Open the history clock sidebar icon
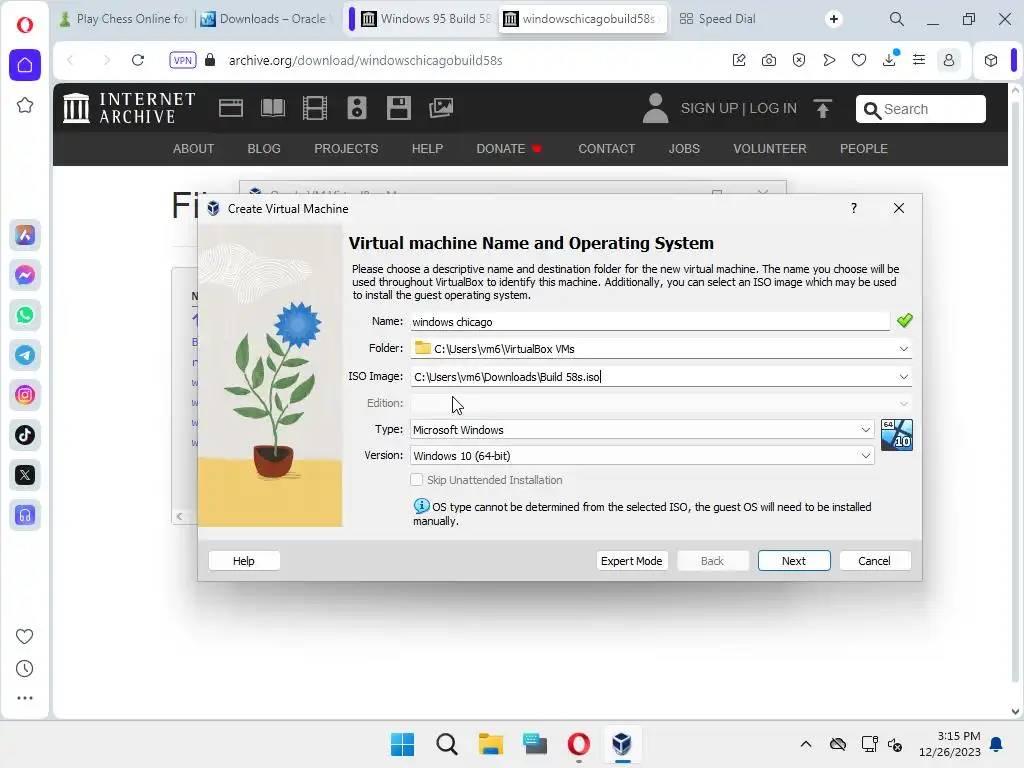1024x768 pixels. [x=24, y=669]
